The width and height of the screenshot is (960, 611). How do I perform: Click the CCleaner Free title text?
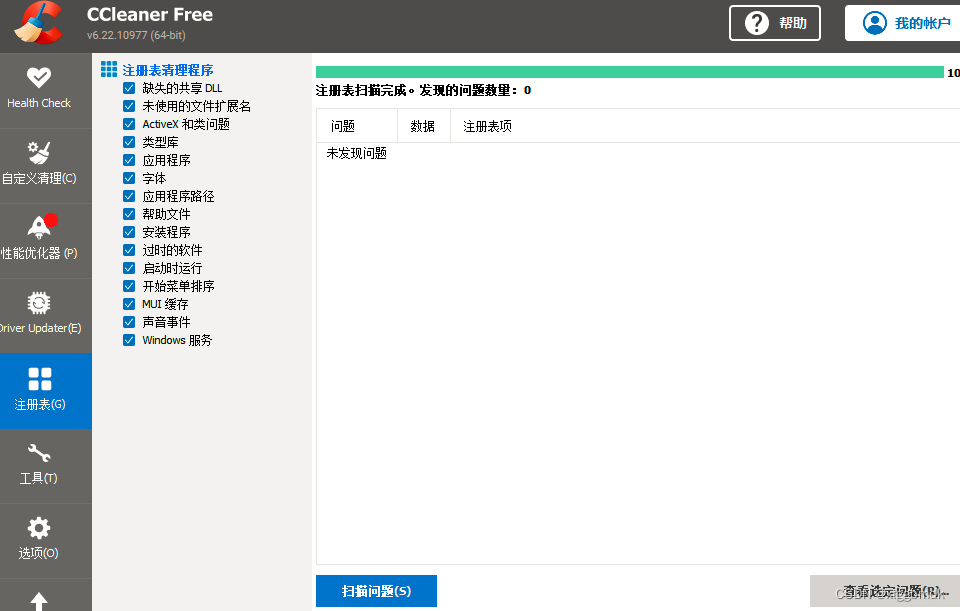point(150,15)
